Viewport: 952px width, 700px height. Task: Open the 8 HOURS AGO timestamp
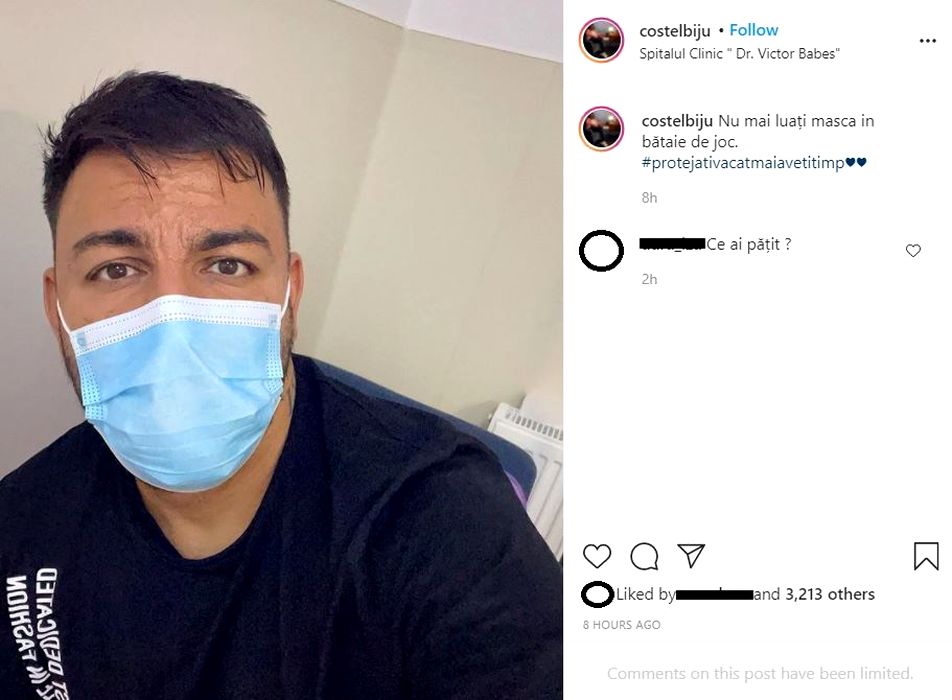click(x=622, y=625)
